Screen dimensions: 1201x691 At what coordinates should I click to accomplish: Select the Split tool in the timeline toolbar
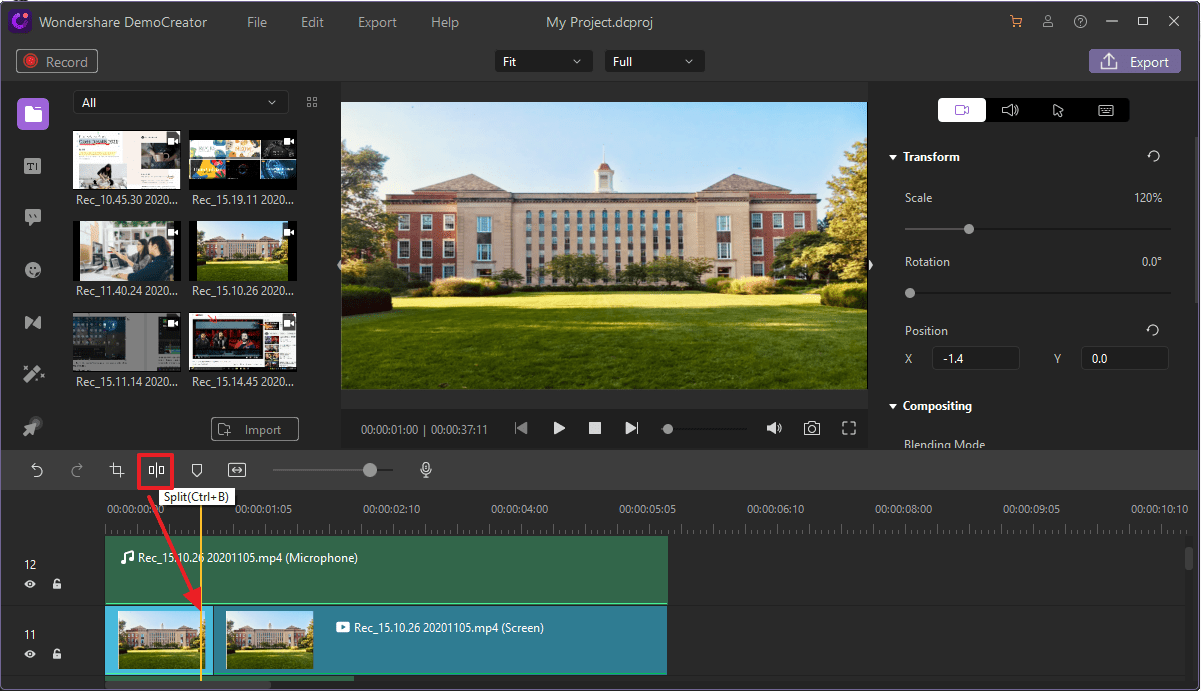155,470
